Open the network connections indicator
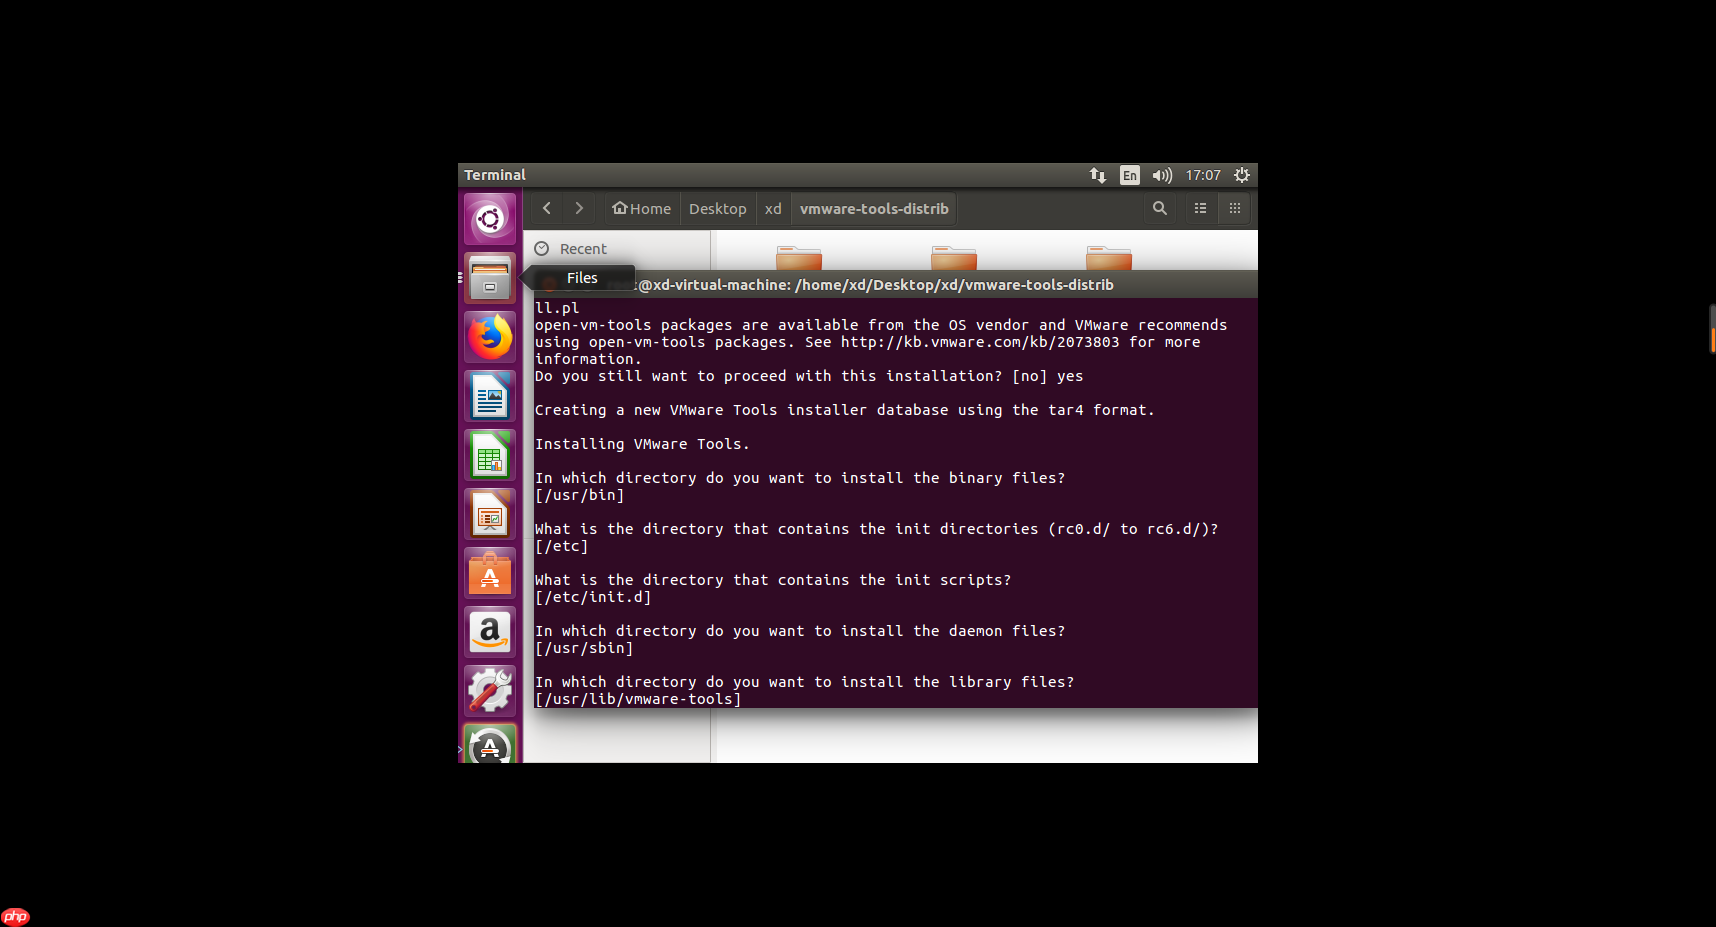The width and height of the screenshot is (1716, 927). (1097, 175)
